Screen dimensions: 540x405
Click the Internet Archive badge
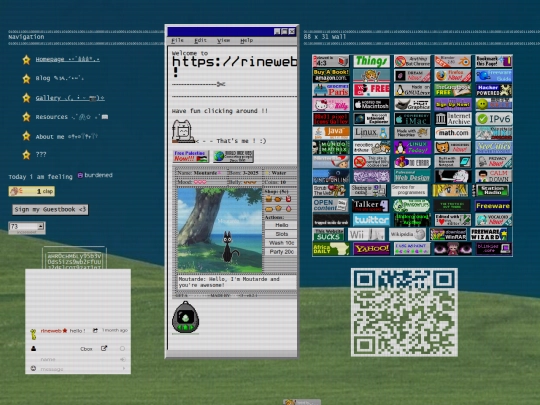click(453, 118)
